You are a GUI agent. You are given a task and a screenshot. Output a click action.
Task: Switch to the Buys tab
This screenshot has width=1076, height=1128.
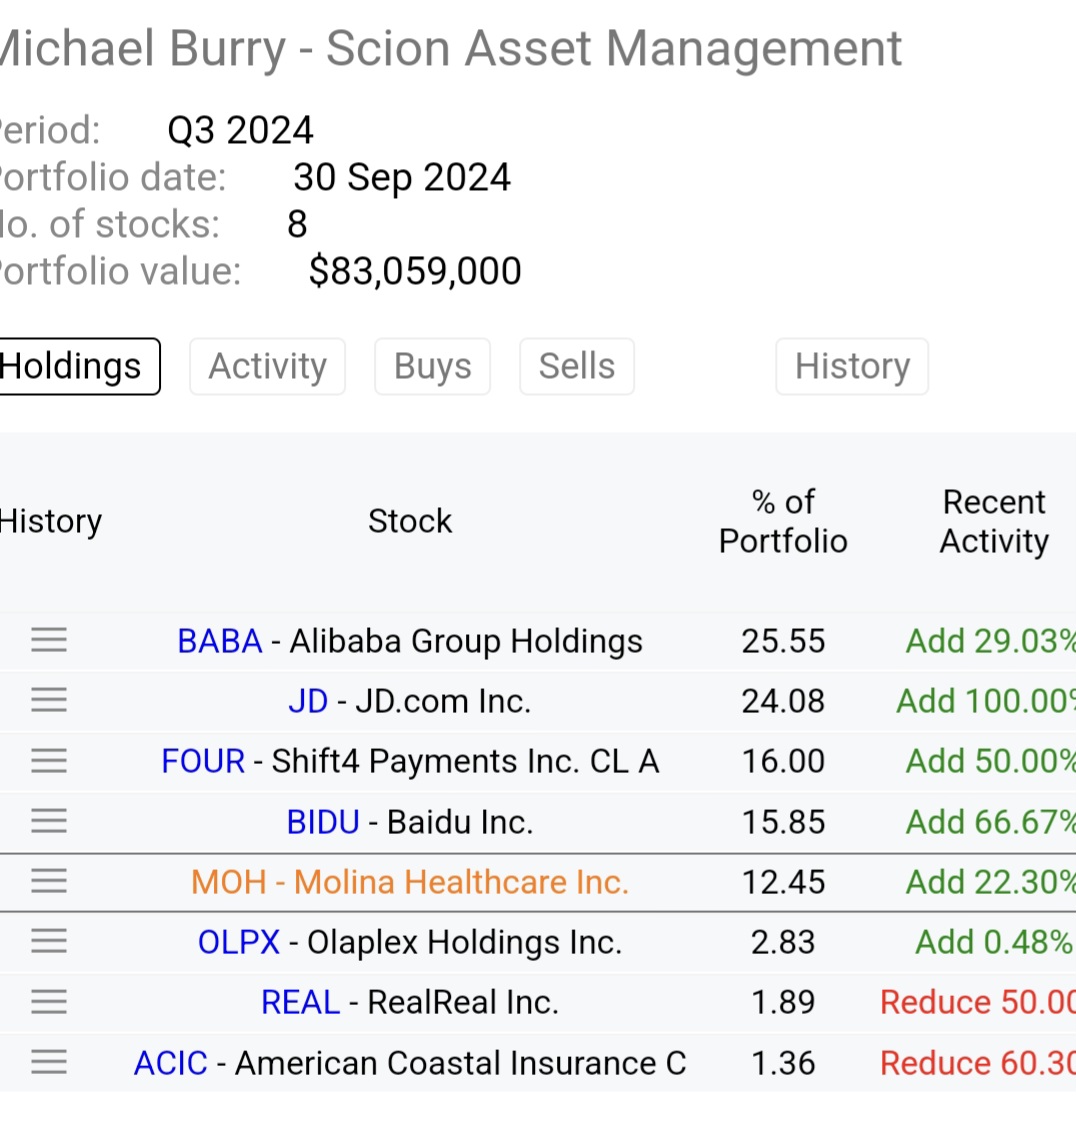pyautogui.click(x=432, y=366)
